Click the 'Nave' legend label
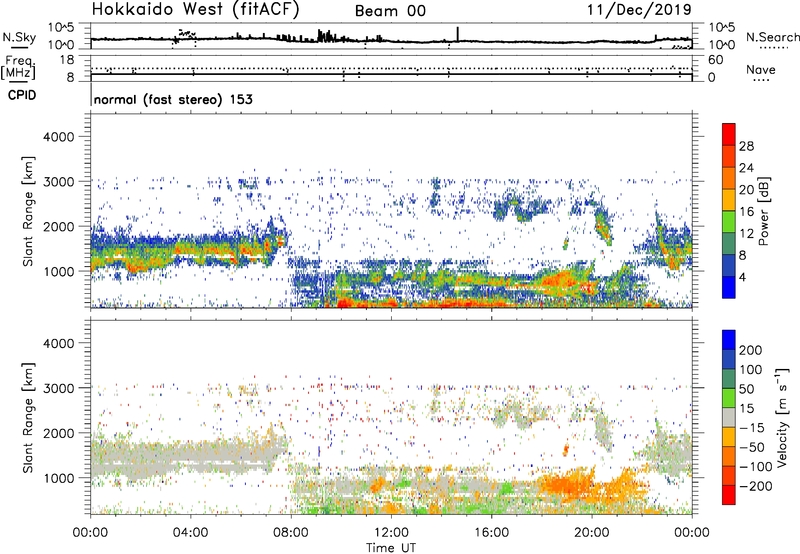The width and height of the screenshot is (800, 554). pyautogui.click(x=761, y=70)
